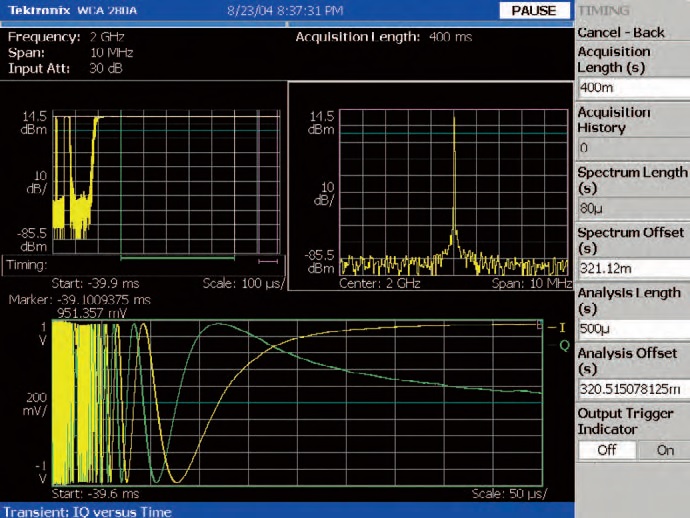This screenshot has width=690, height=518.
Task: Select the Analysis Offset value field
Action: click(632, 388)
